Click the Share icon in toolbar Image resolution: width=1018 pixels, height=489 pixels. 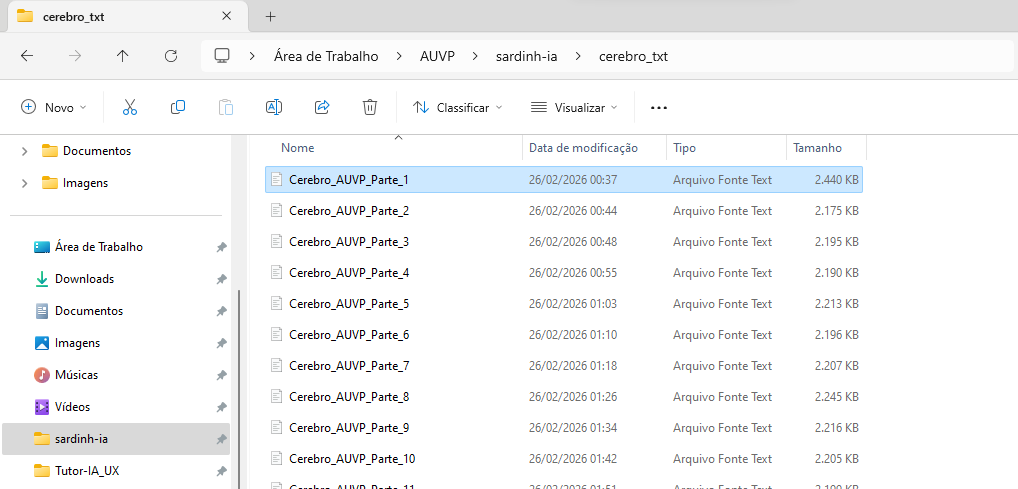(x=322, y=107)
